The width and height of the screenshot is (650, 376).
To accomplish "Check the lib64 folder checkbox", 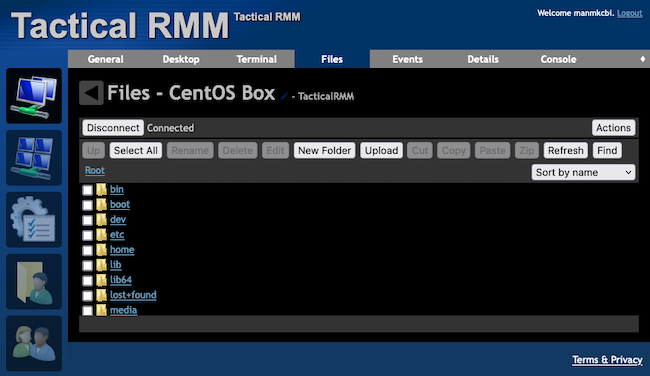I will point(87,281).
